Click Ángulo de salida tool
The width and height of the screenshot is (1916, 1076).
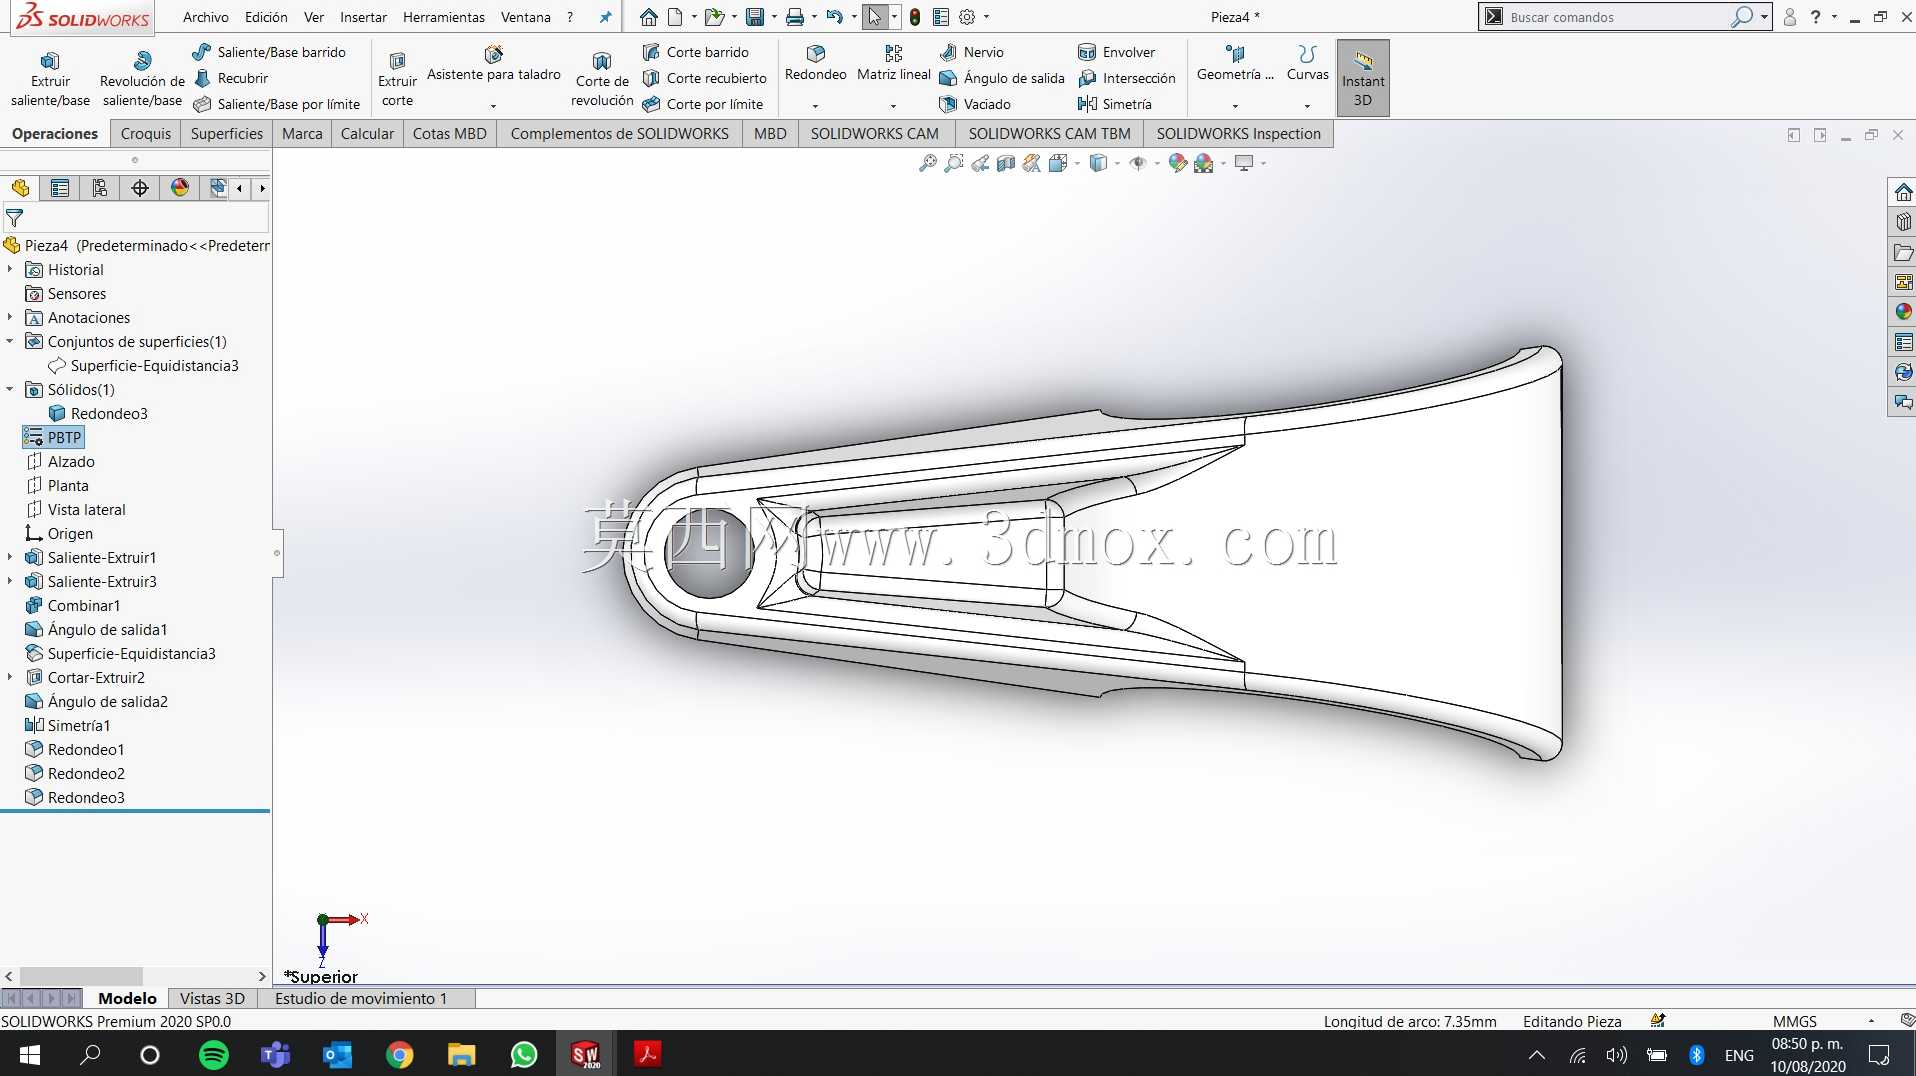pyautogui.click(x=1001, y=78)
